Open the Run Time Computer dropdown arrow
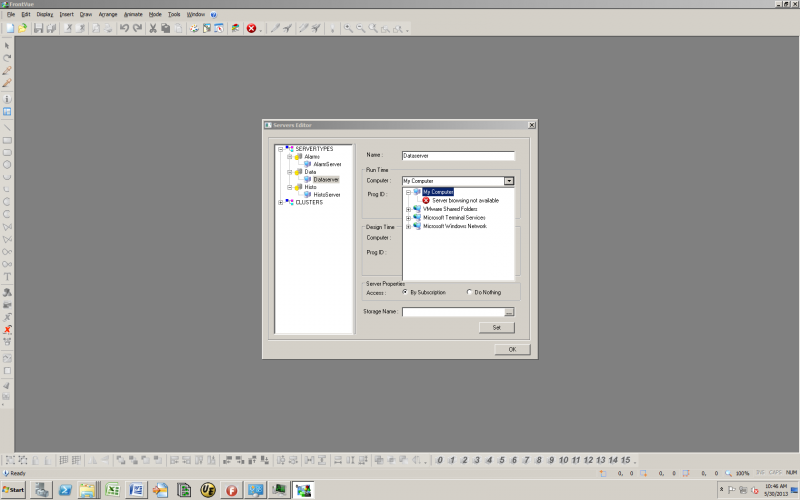This screenshot has height=500, width=800. [509, 181]
